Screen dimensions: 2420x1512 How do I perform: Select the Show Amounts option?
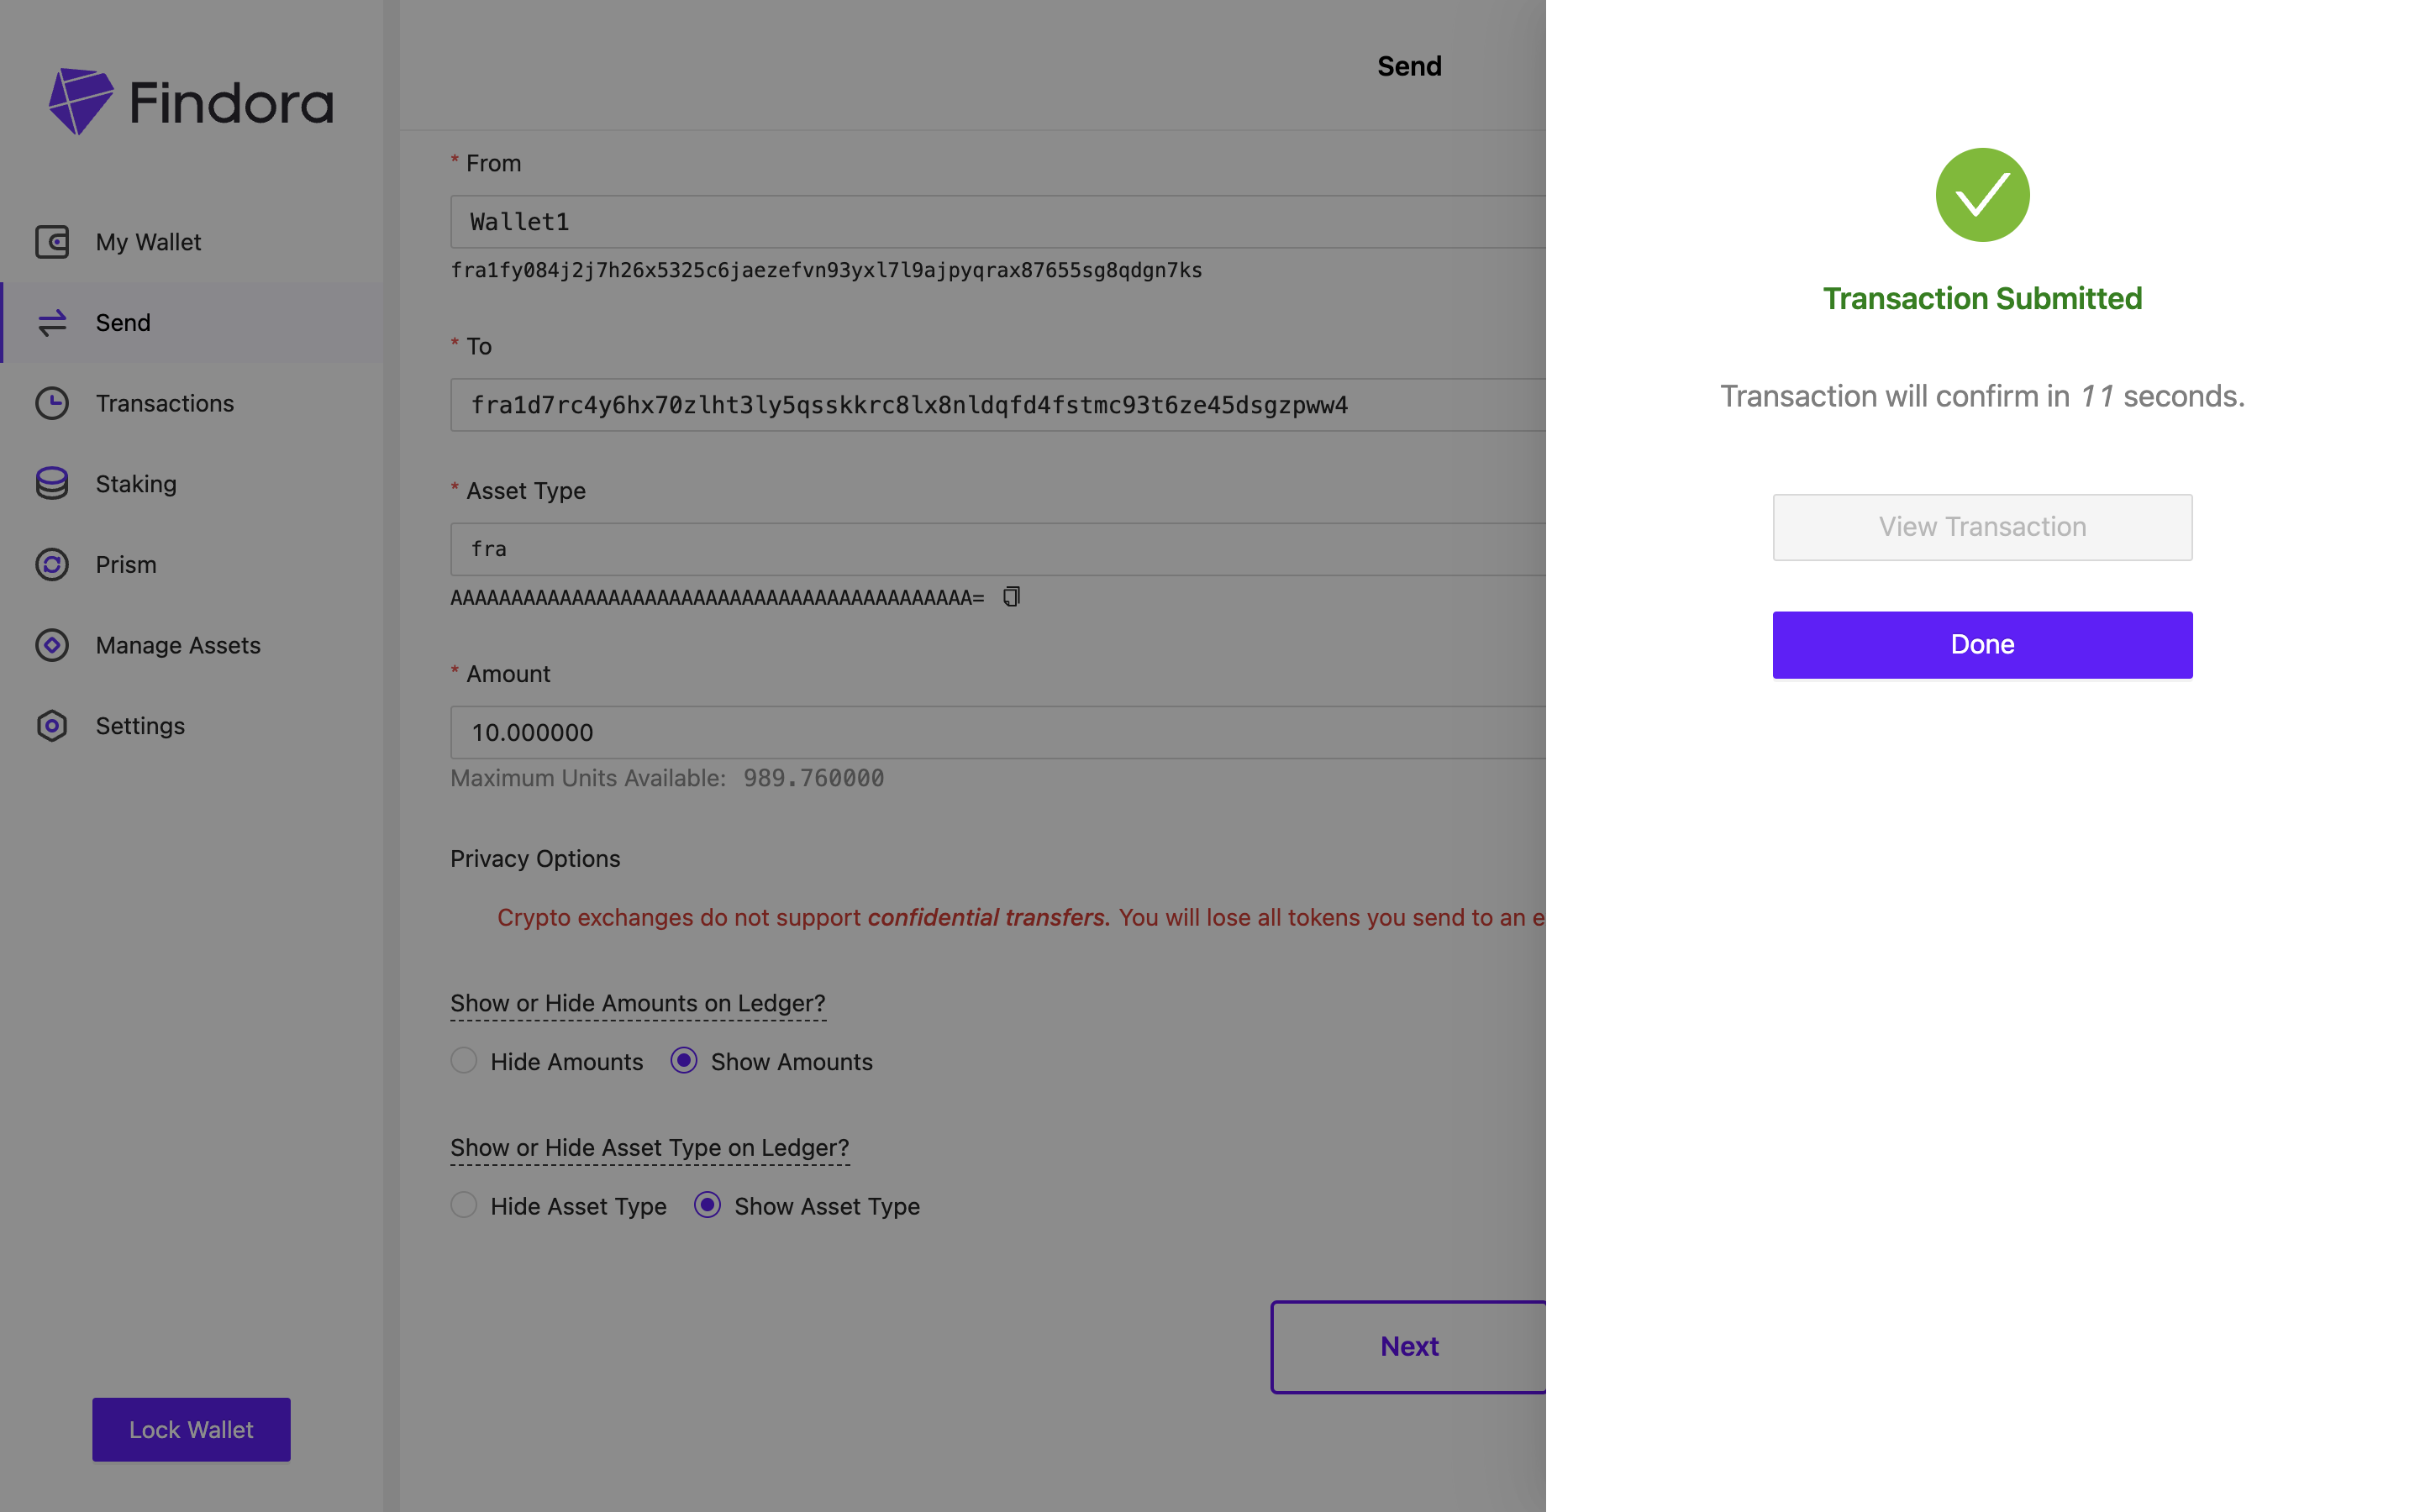[684, 1060]
